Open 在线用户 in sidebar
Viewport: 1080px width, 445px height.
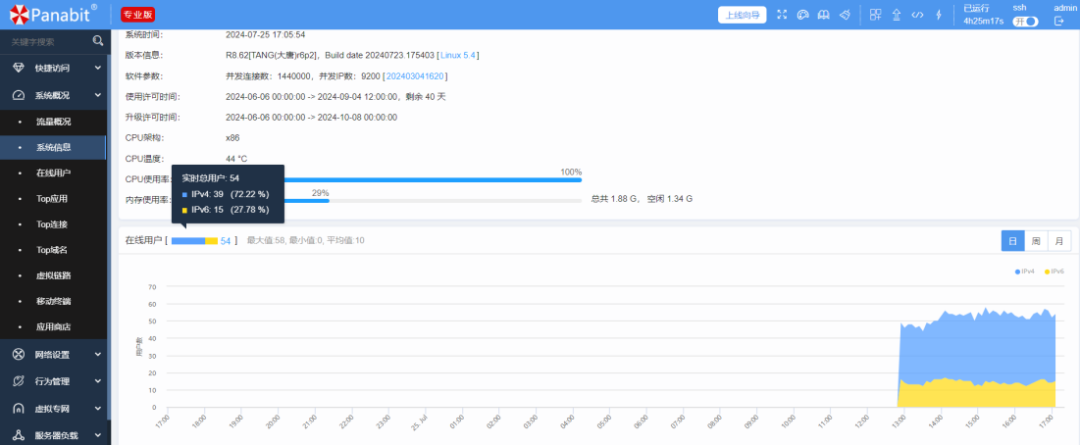[53, 173]
